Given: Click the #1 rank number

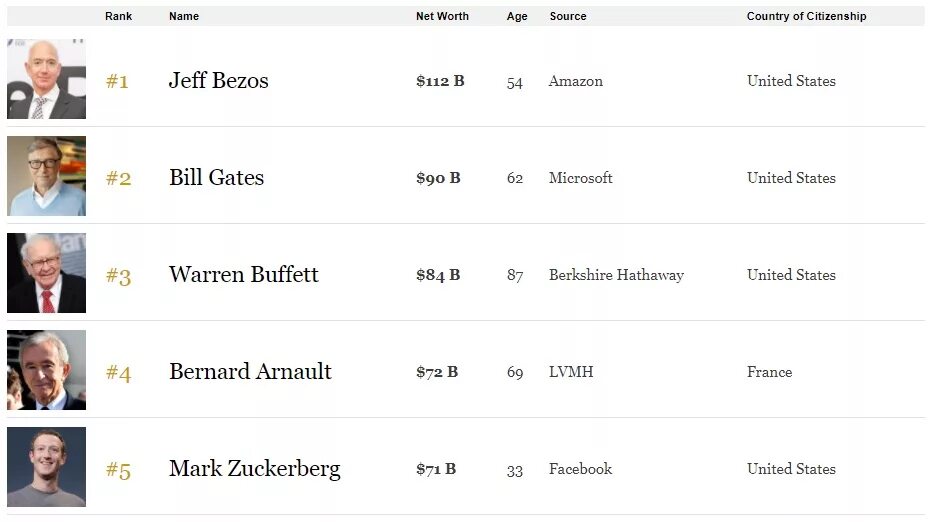Looking at the screenshot, I should point(117,81).
